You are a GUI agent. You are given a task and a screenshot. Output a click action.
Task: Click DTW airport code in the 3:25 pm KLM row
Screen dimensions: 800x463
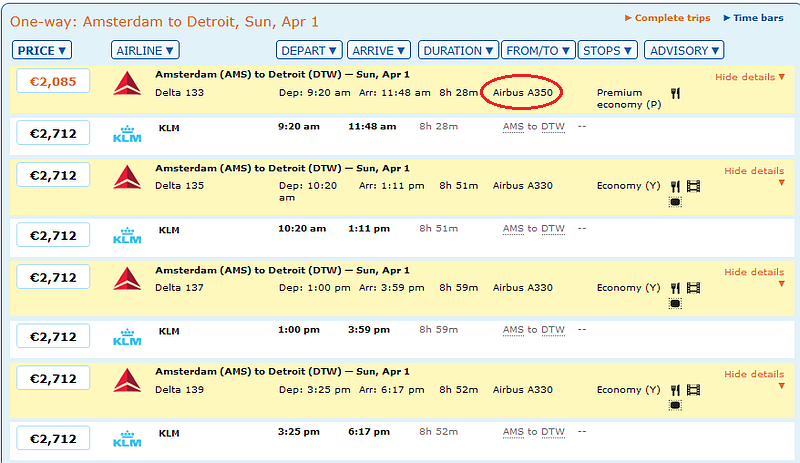tap(553, 432)
